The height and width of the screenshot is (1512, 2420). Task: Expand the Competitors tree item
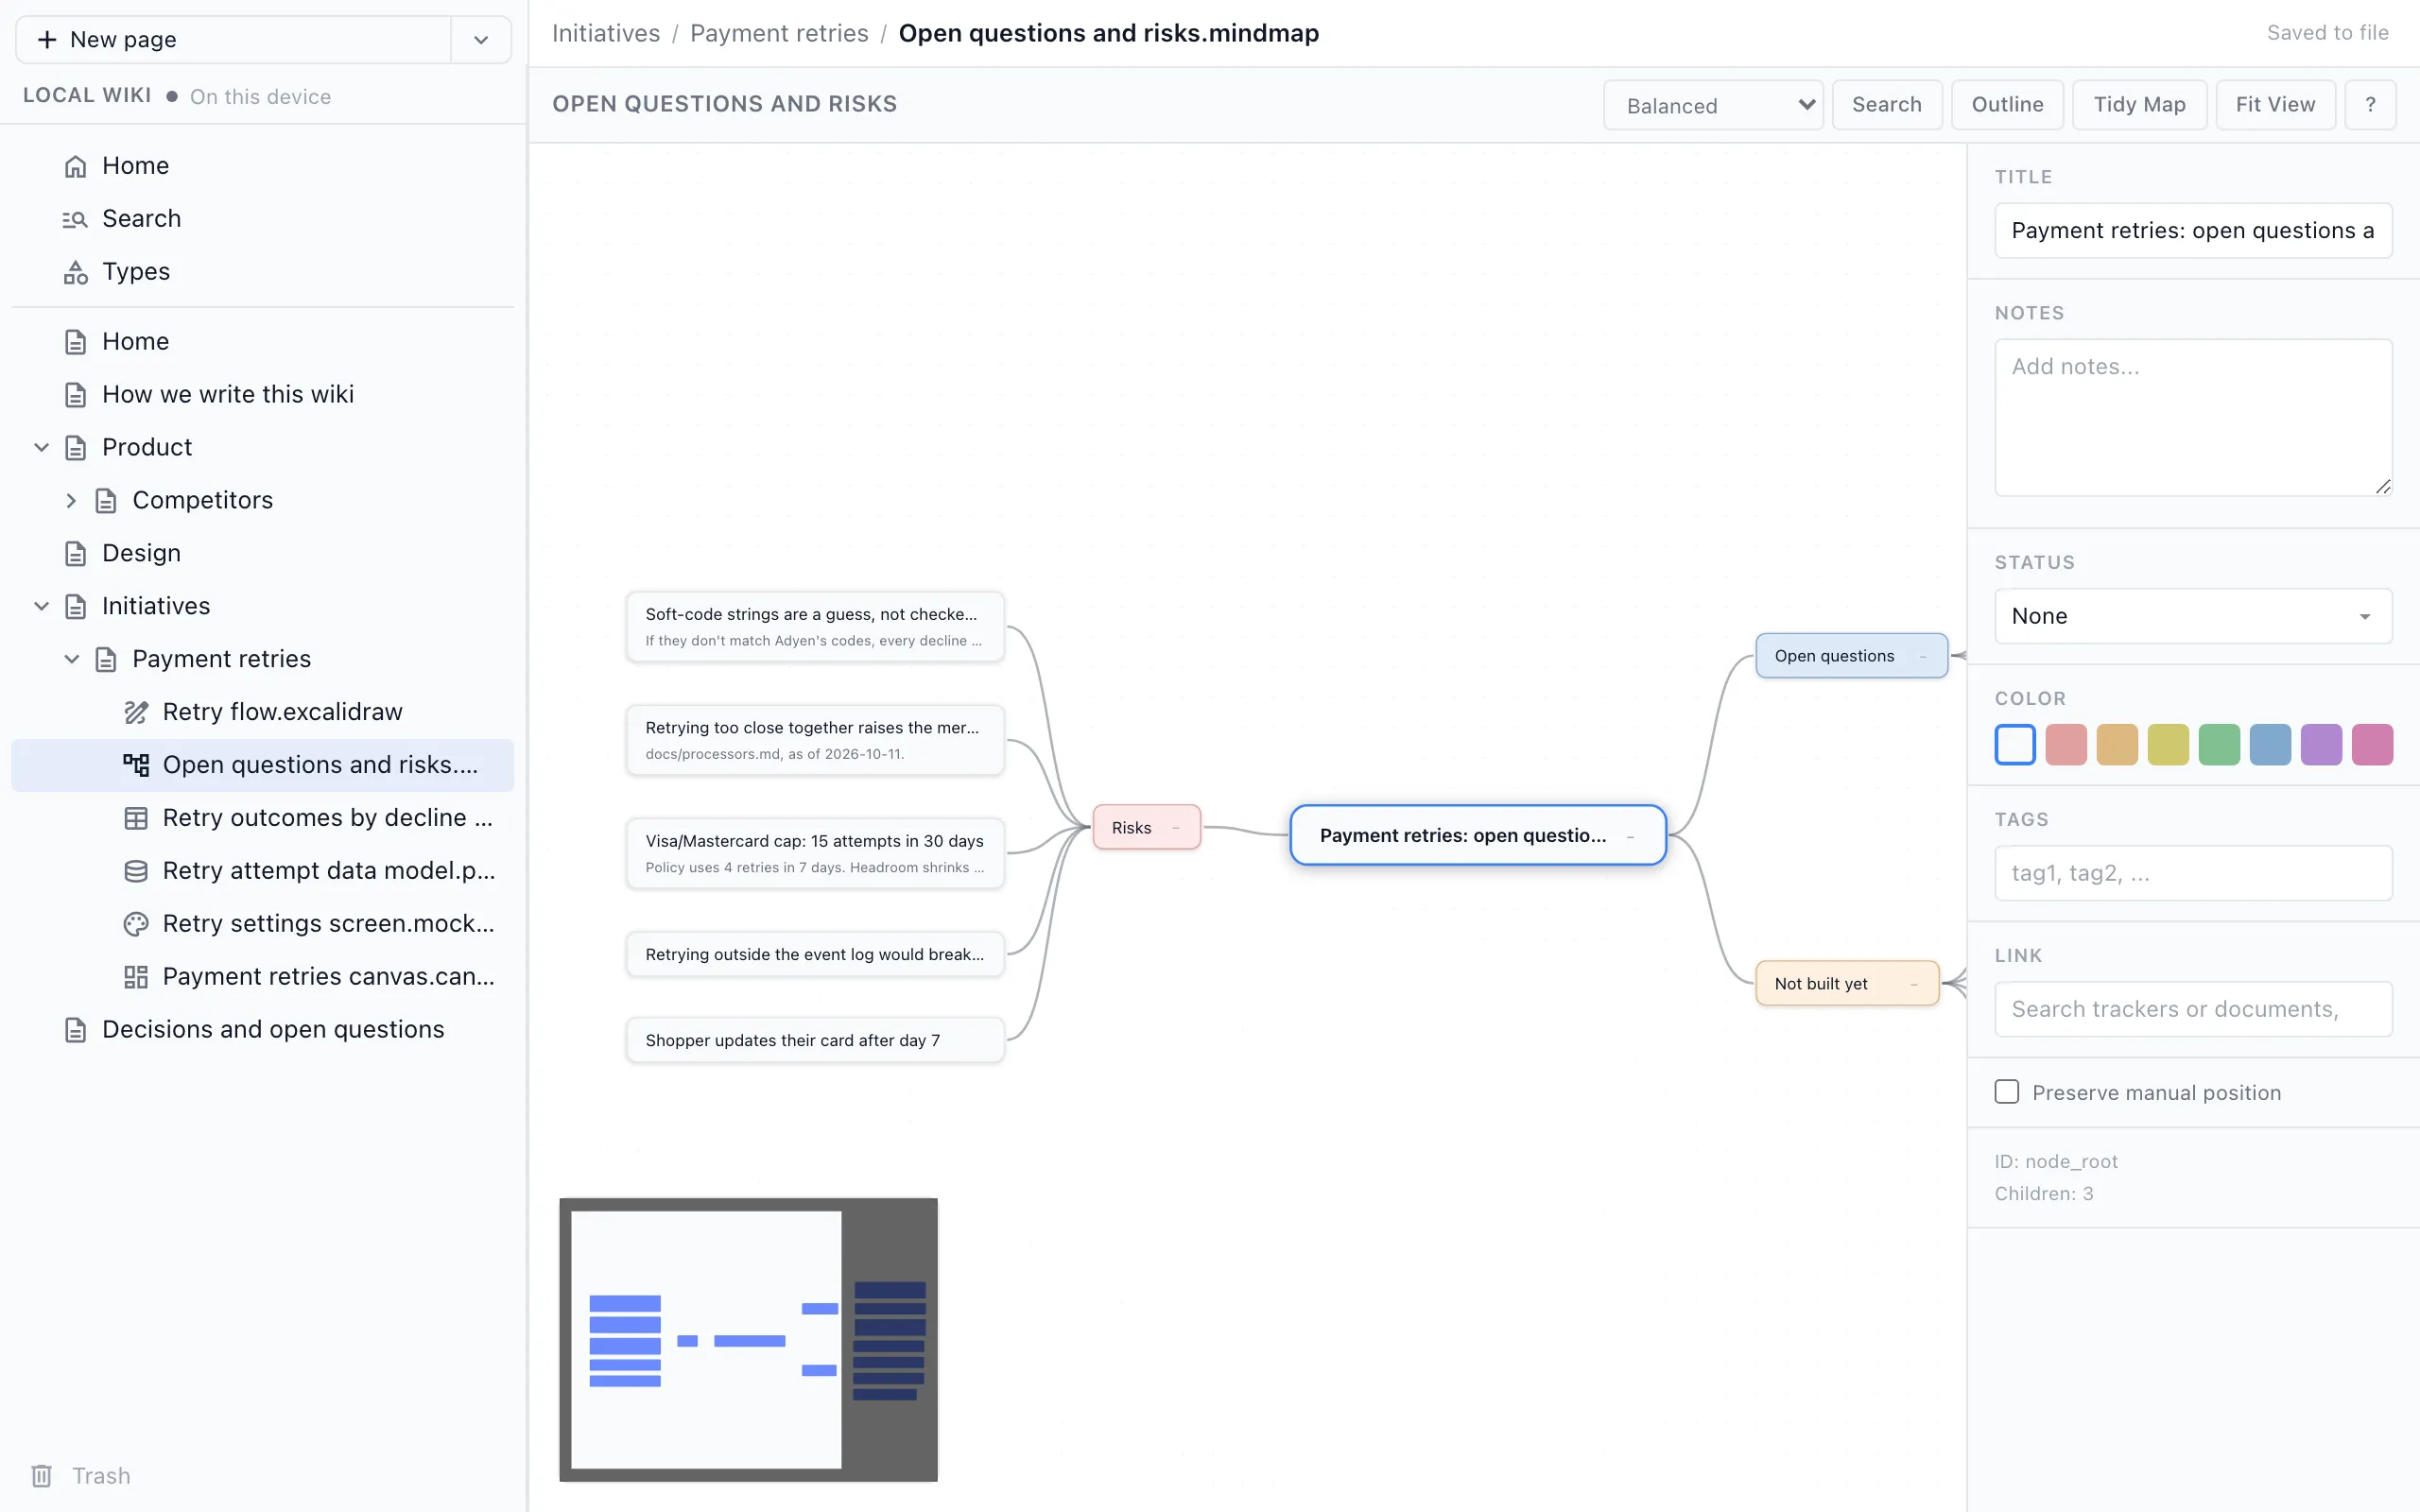71,501
